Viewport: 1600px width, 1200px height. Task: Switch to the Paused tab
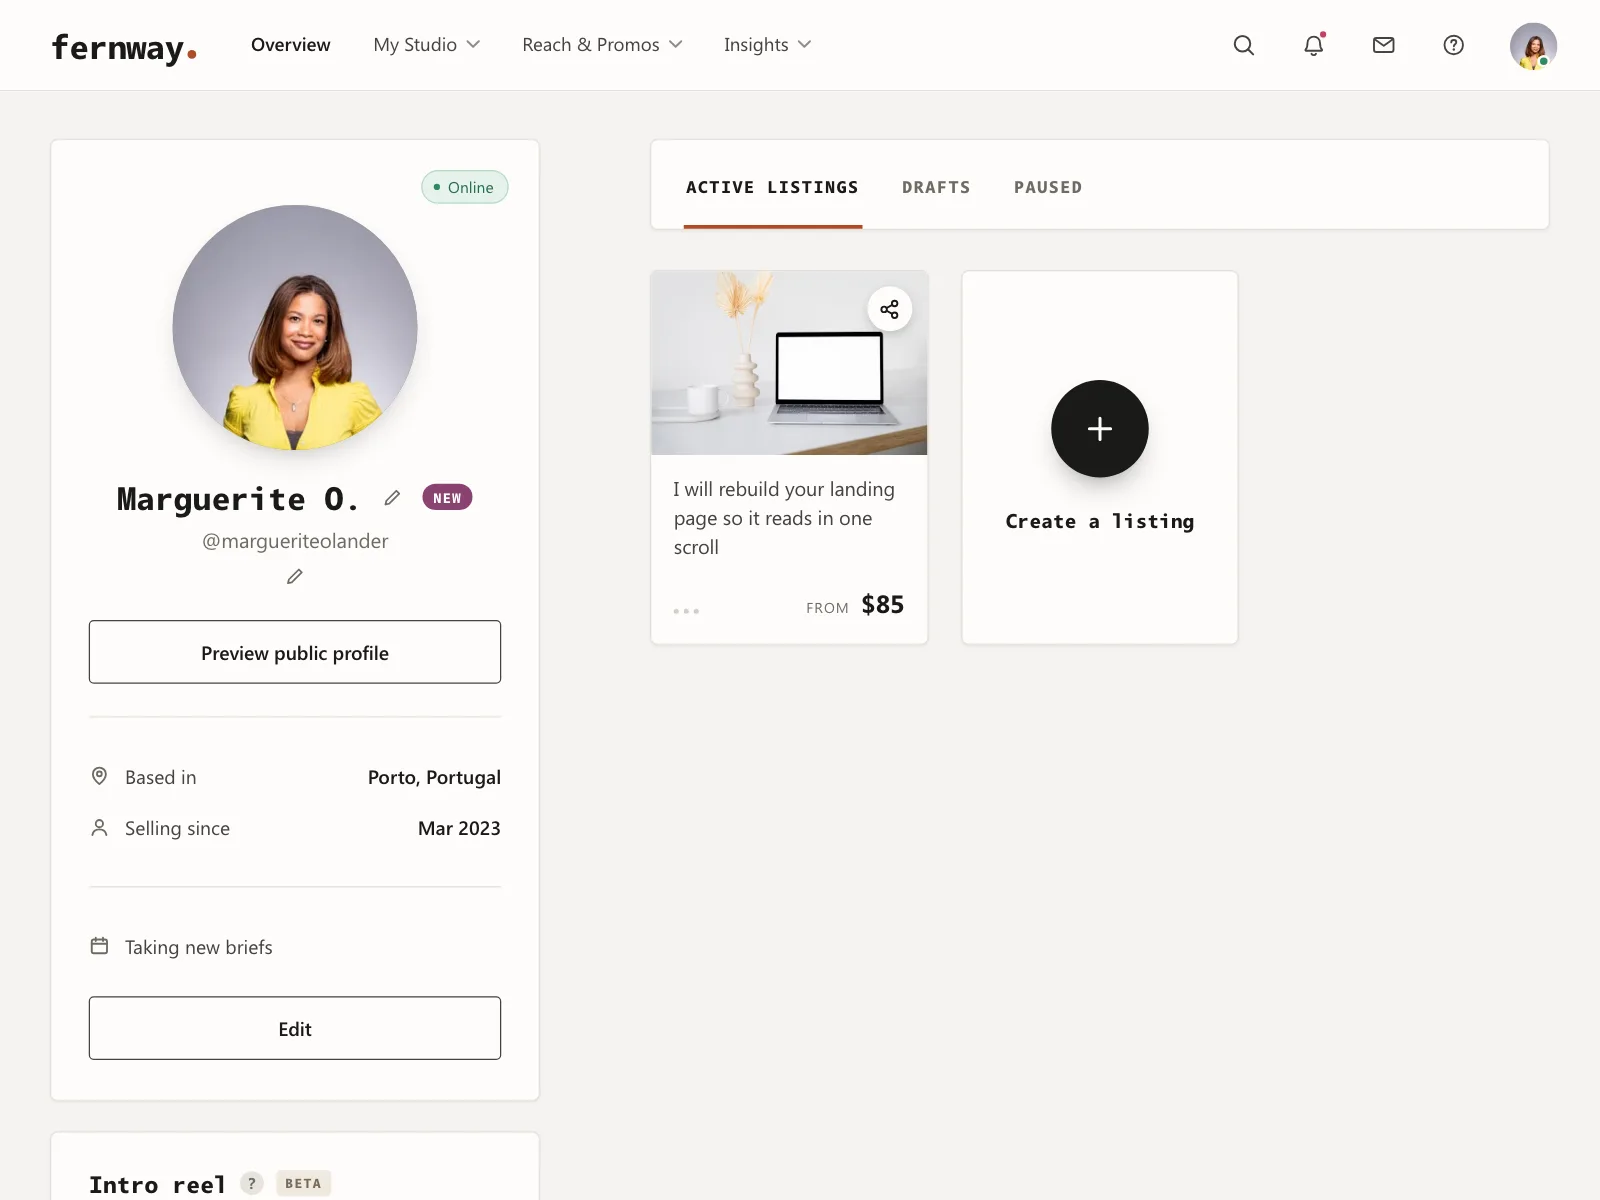(1048, 187)
